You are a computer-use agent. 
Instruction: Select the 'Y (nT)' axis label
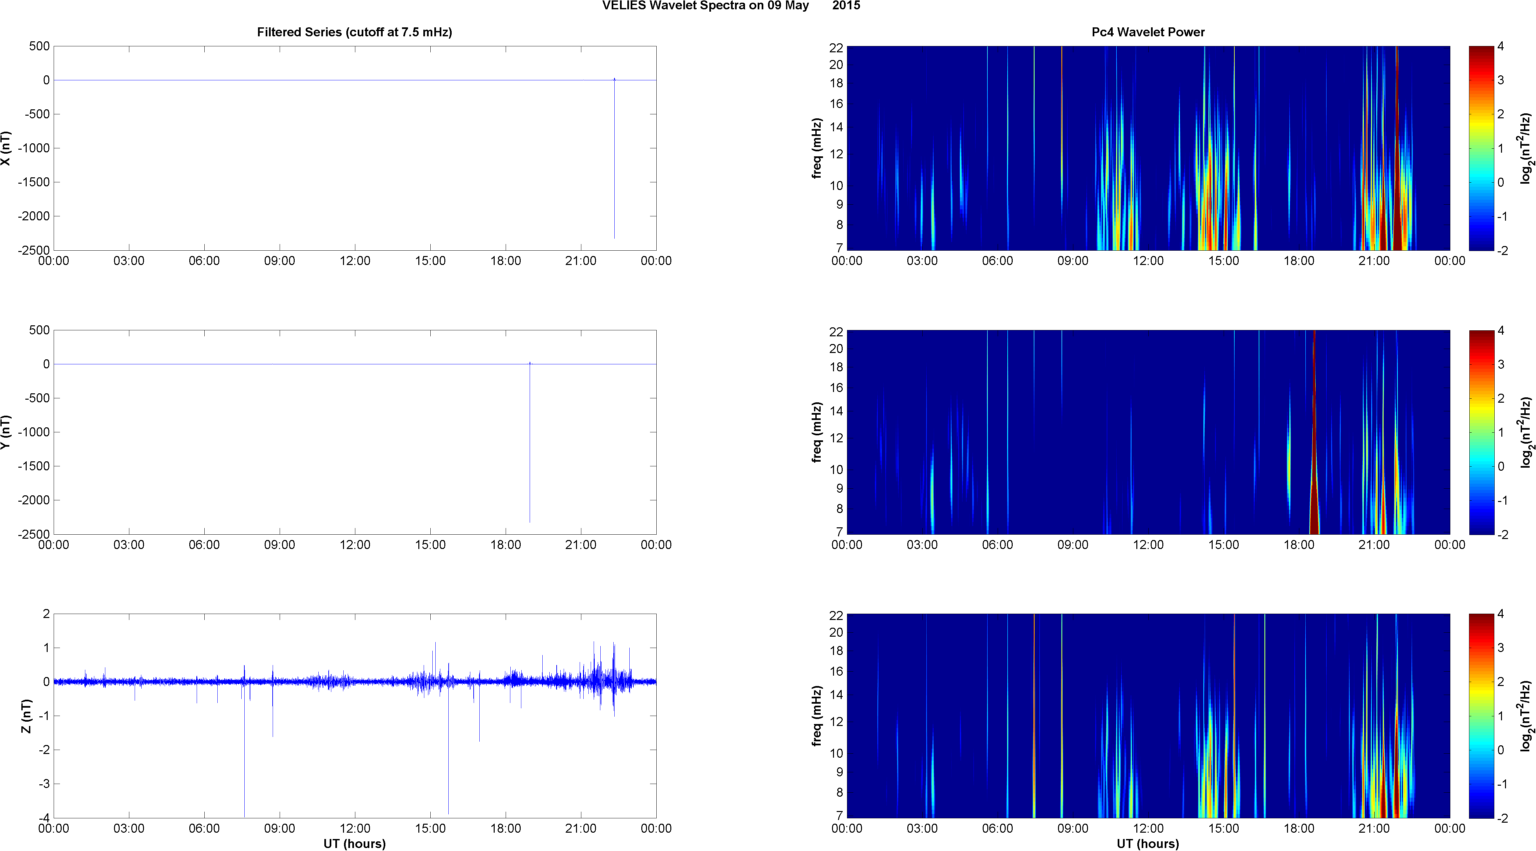pyautogui.click(x=6, y=432)
